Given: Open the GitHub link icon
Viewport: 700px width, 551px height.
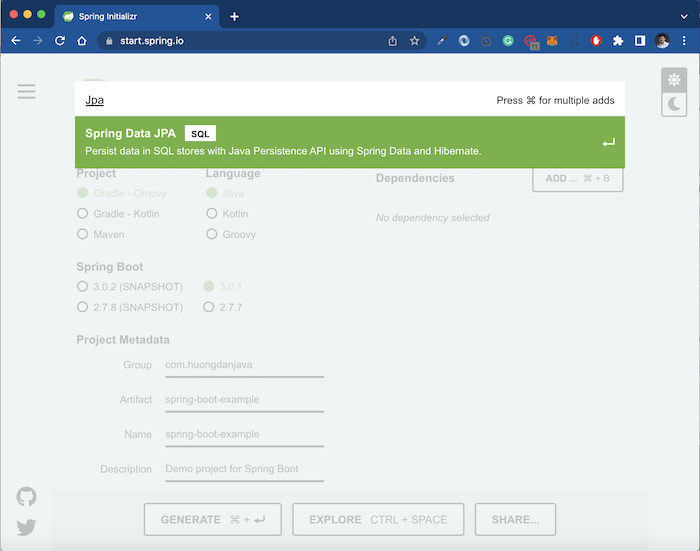Looking at the screenshot, I should [x=26, y=497].
